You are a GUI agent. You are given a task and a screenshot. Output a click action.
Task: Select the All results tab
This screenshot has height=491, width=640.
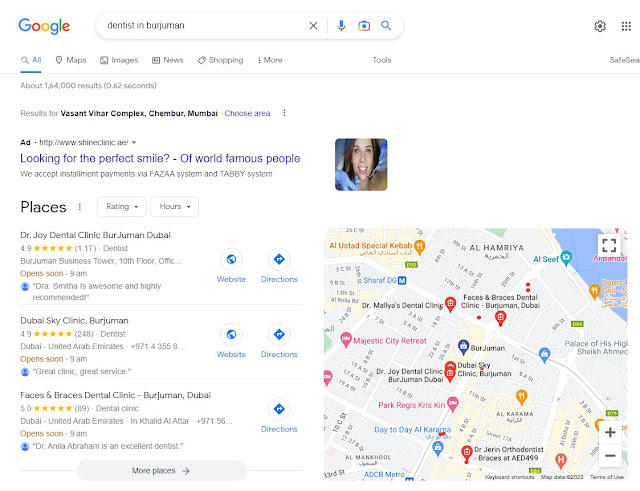pyautogui.click(x=31, y=60)
